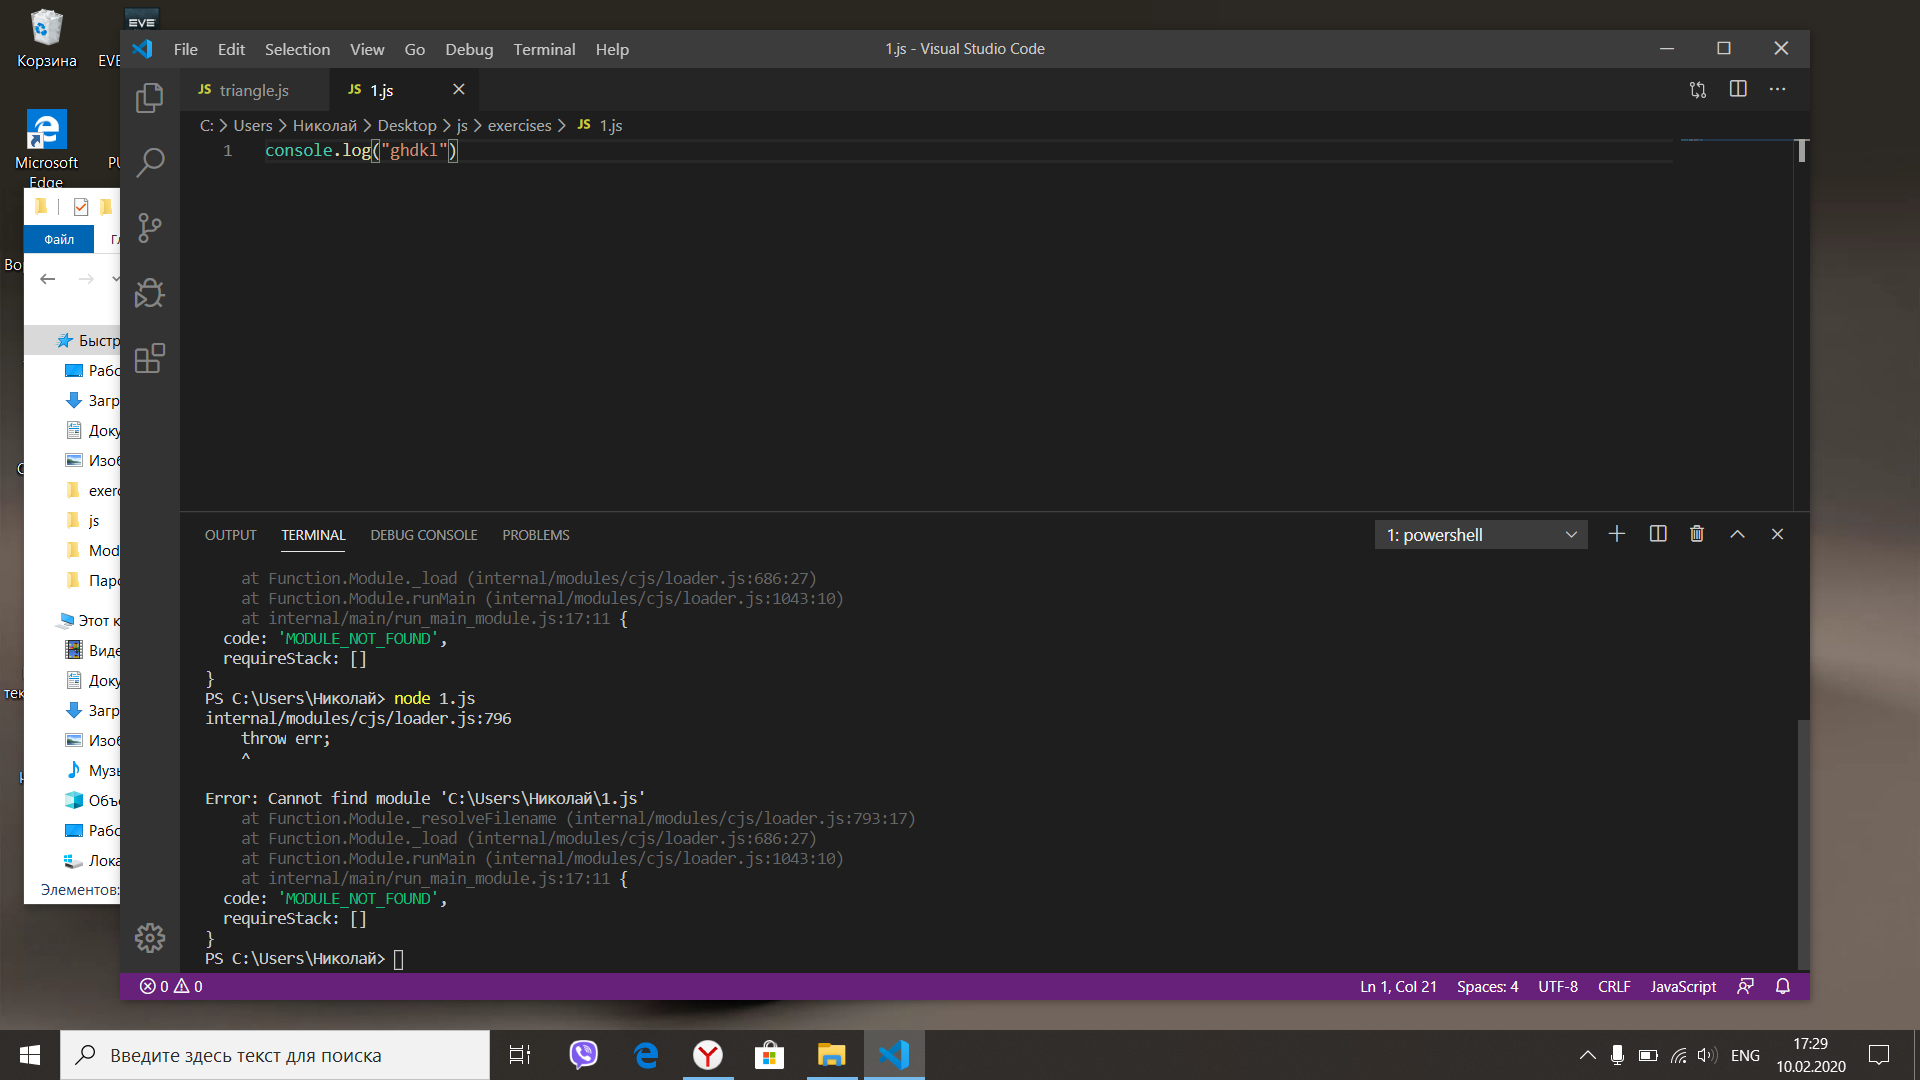Switch to the PROBLEMS panel tab

(536, 535)
